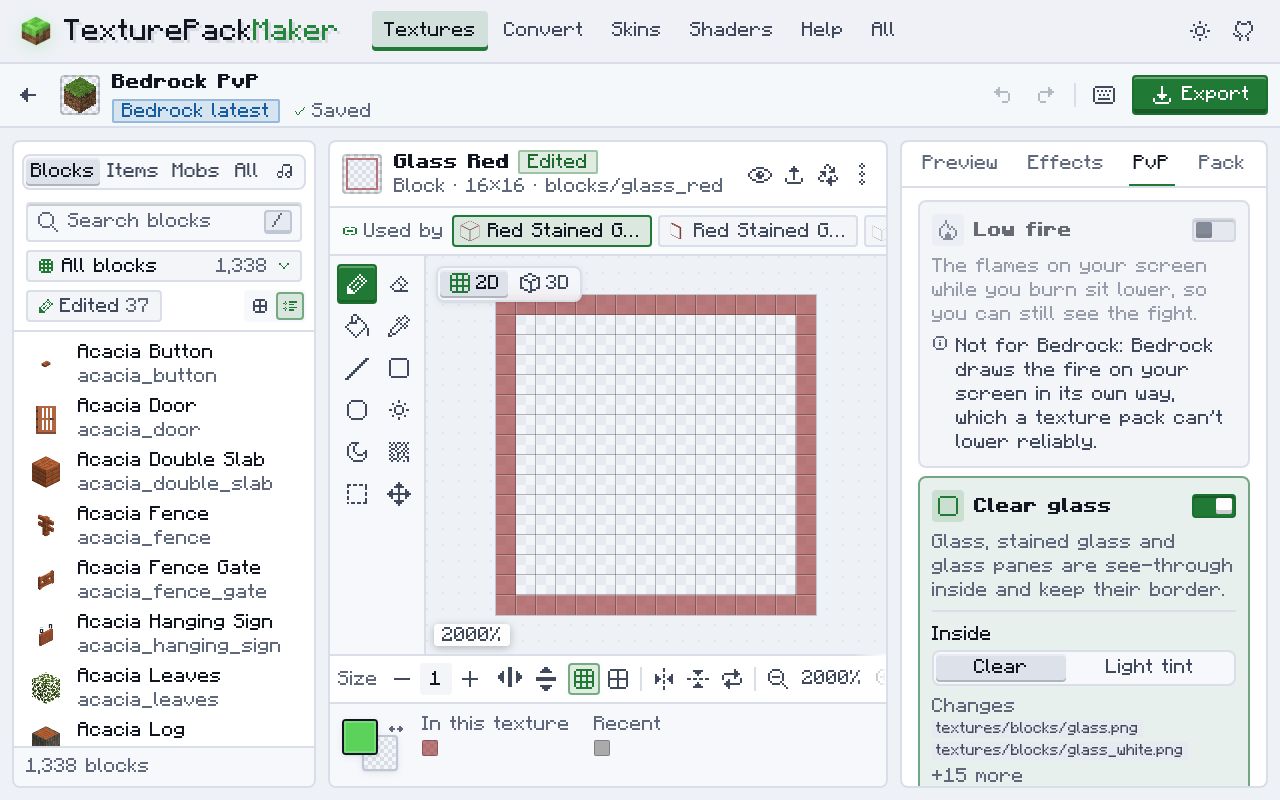
Task: Select the Paint Bucket fill tool
Action: [357, 326]
